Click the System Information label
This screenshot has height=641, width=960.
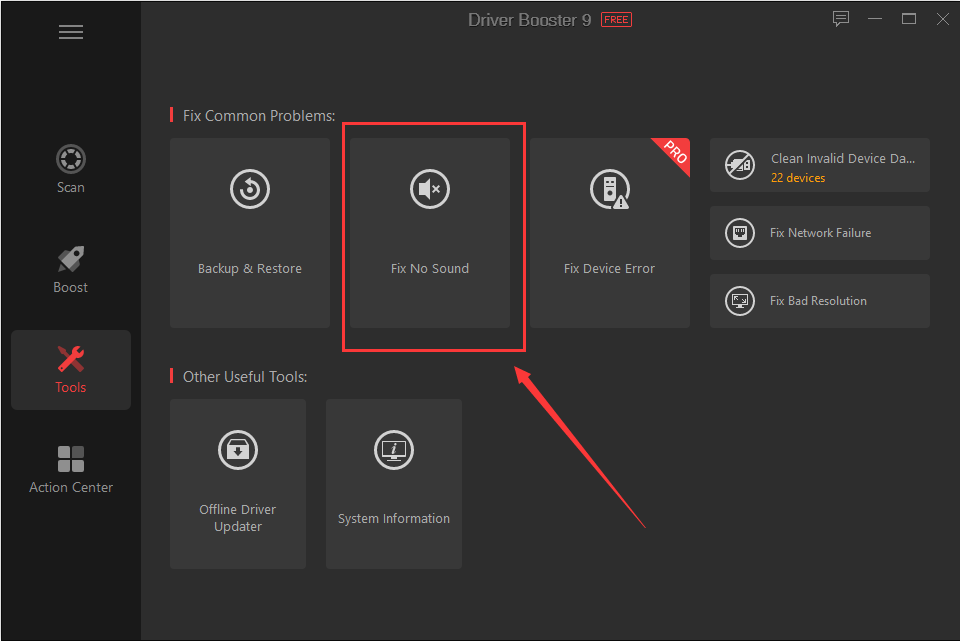(x=394, y=519)
